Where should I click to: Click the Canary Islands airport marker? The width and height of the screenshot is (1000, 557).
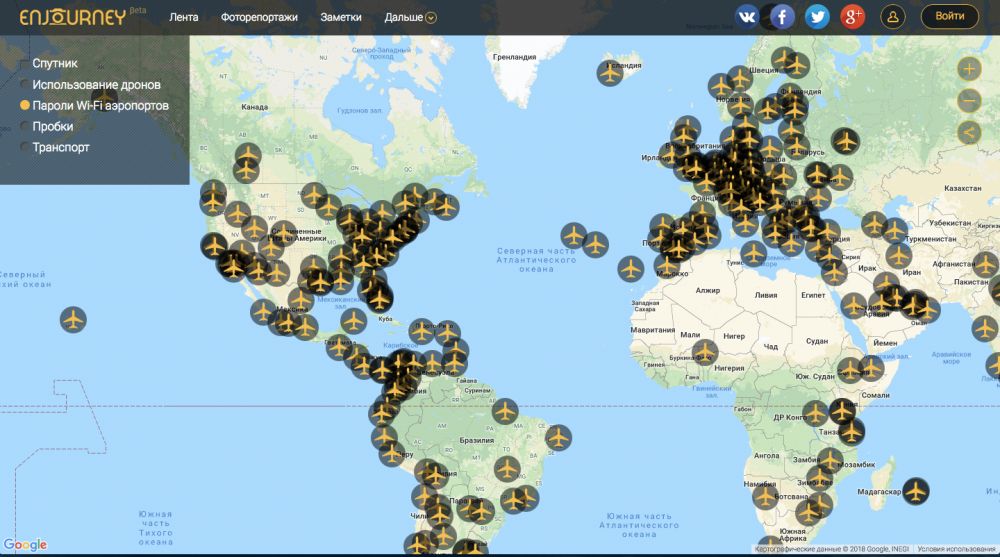[630, 268]
